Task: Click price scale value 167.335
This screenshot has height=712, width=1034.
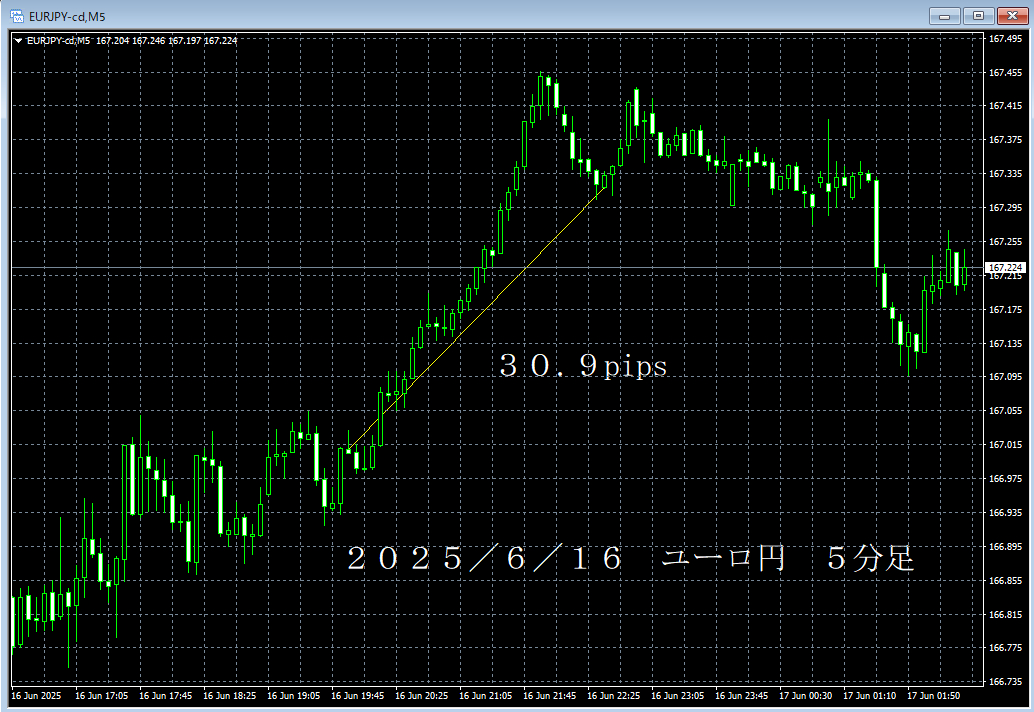Action: pyautogui.click(x=1005, y=173)
